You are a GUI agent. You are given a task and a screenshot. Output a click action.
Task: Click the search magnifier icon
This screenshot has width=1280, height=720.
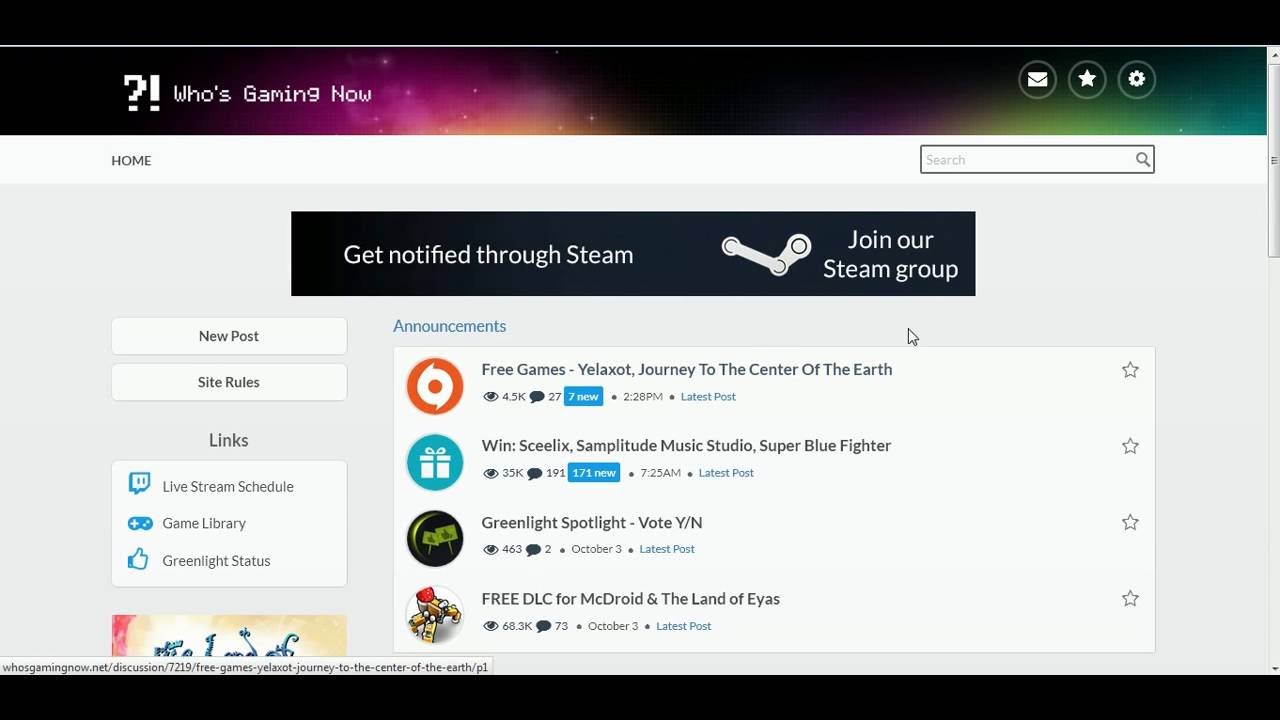tap(1143, 160)
